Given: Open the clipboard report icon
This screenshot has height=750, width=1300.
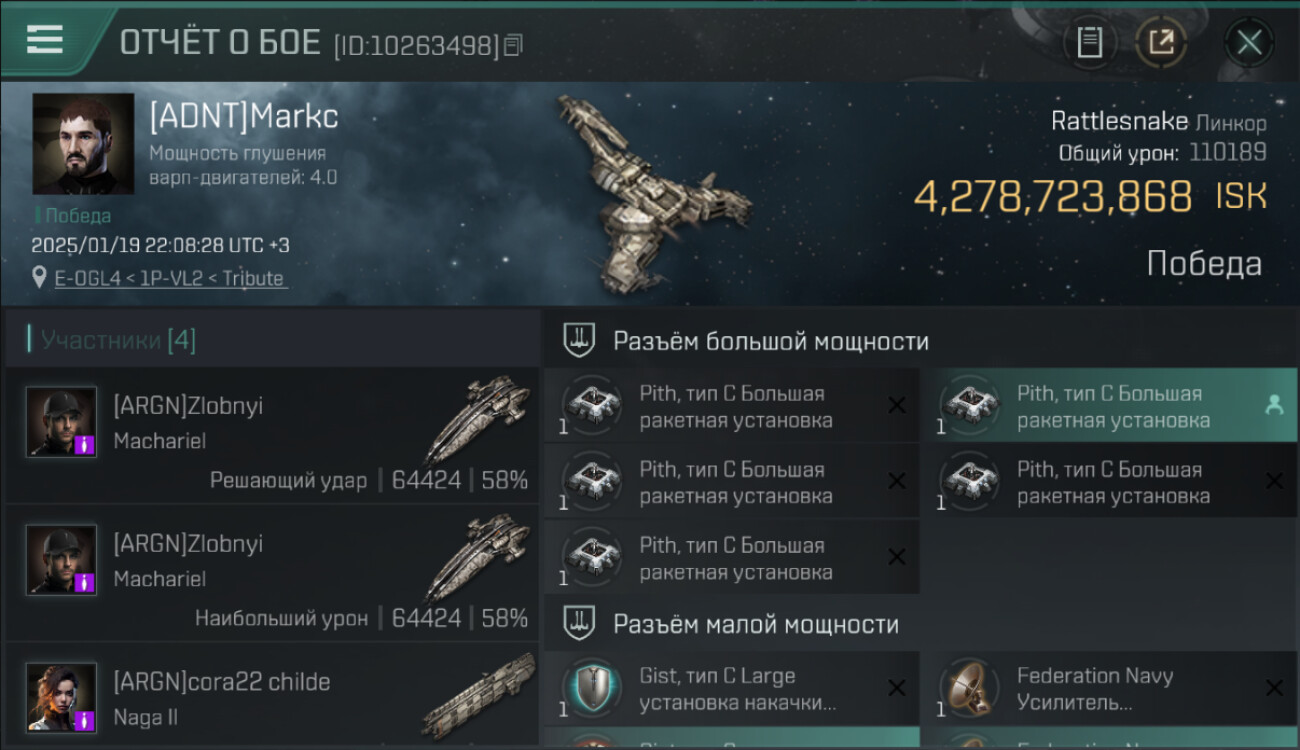Looking at the screenshot, I should coord(1090,42).
